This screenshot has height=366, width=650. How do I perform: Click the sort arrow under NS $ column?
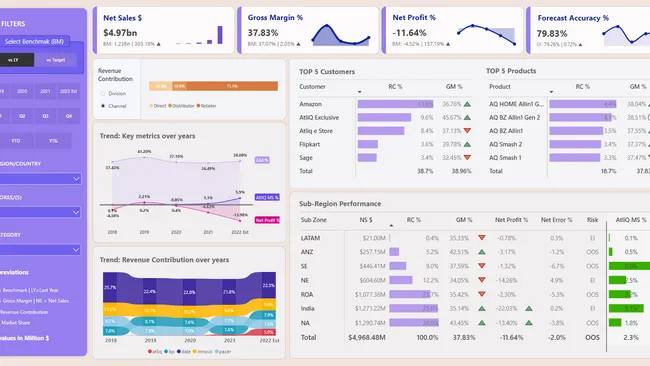(391, 225)
